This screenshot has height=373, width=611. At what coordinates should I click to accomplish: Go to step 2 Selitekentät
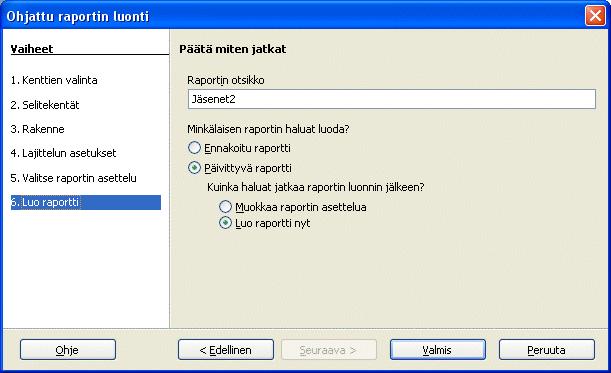[x=45, y=105]
